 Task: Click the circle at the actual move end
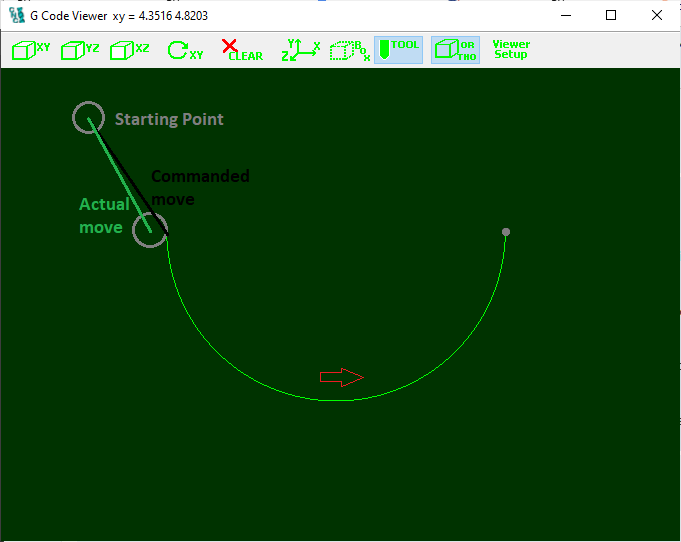pyautogui.click(x=150, y=229)
